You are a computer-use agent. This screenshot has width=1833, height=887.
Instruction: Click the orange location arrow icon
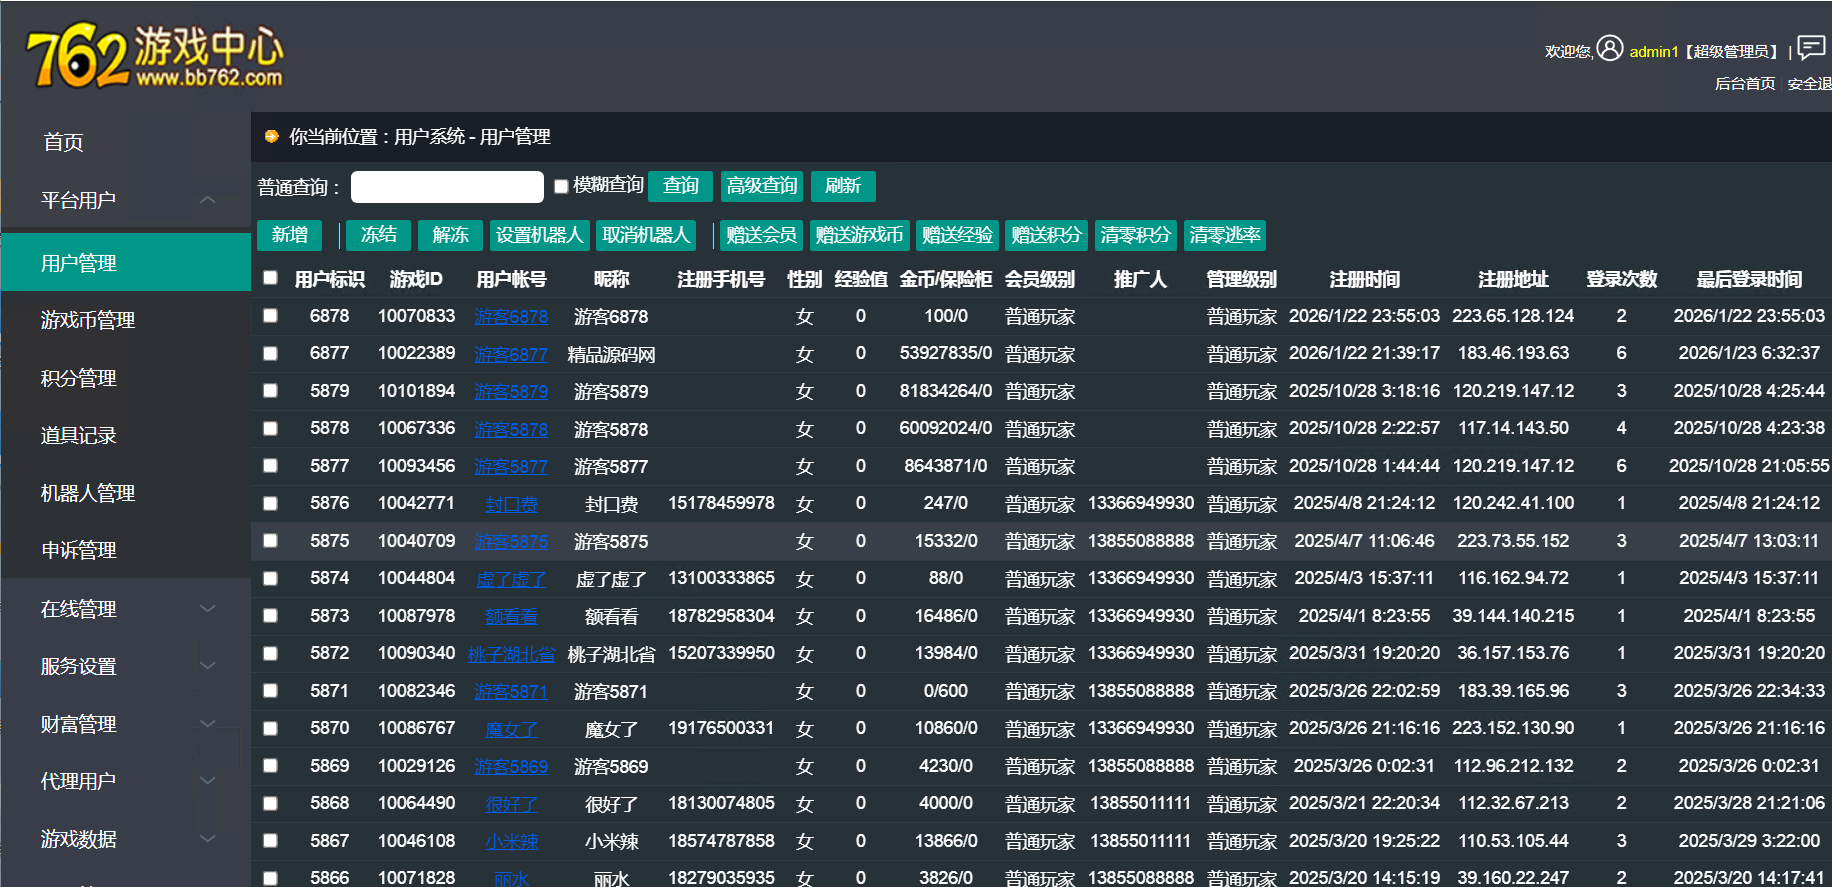[271, 137]
